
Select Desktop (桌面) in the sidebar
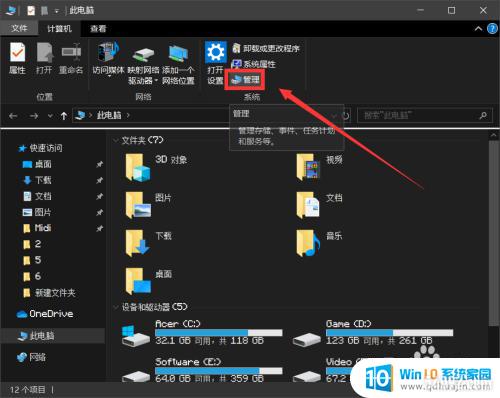point(37,164)
